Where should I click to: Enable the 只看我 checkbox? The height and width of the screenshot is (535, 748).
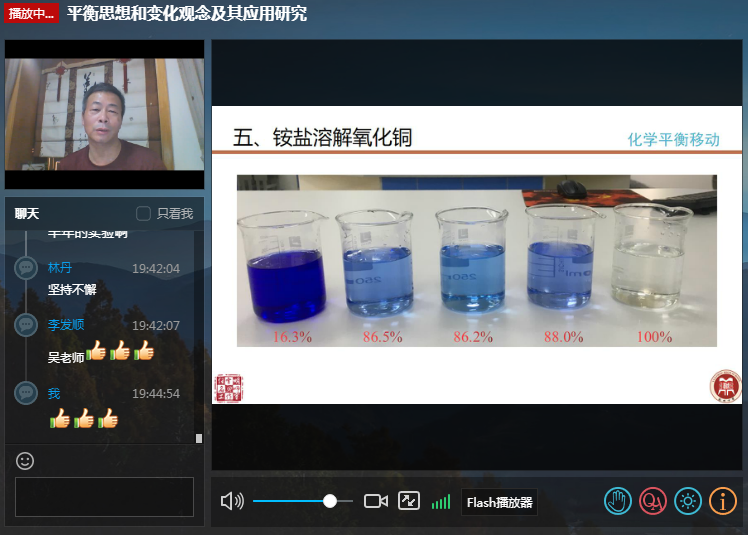tap(144, 214)
